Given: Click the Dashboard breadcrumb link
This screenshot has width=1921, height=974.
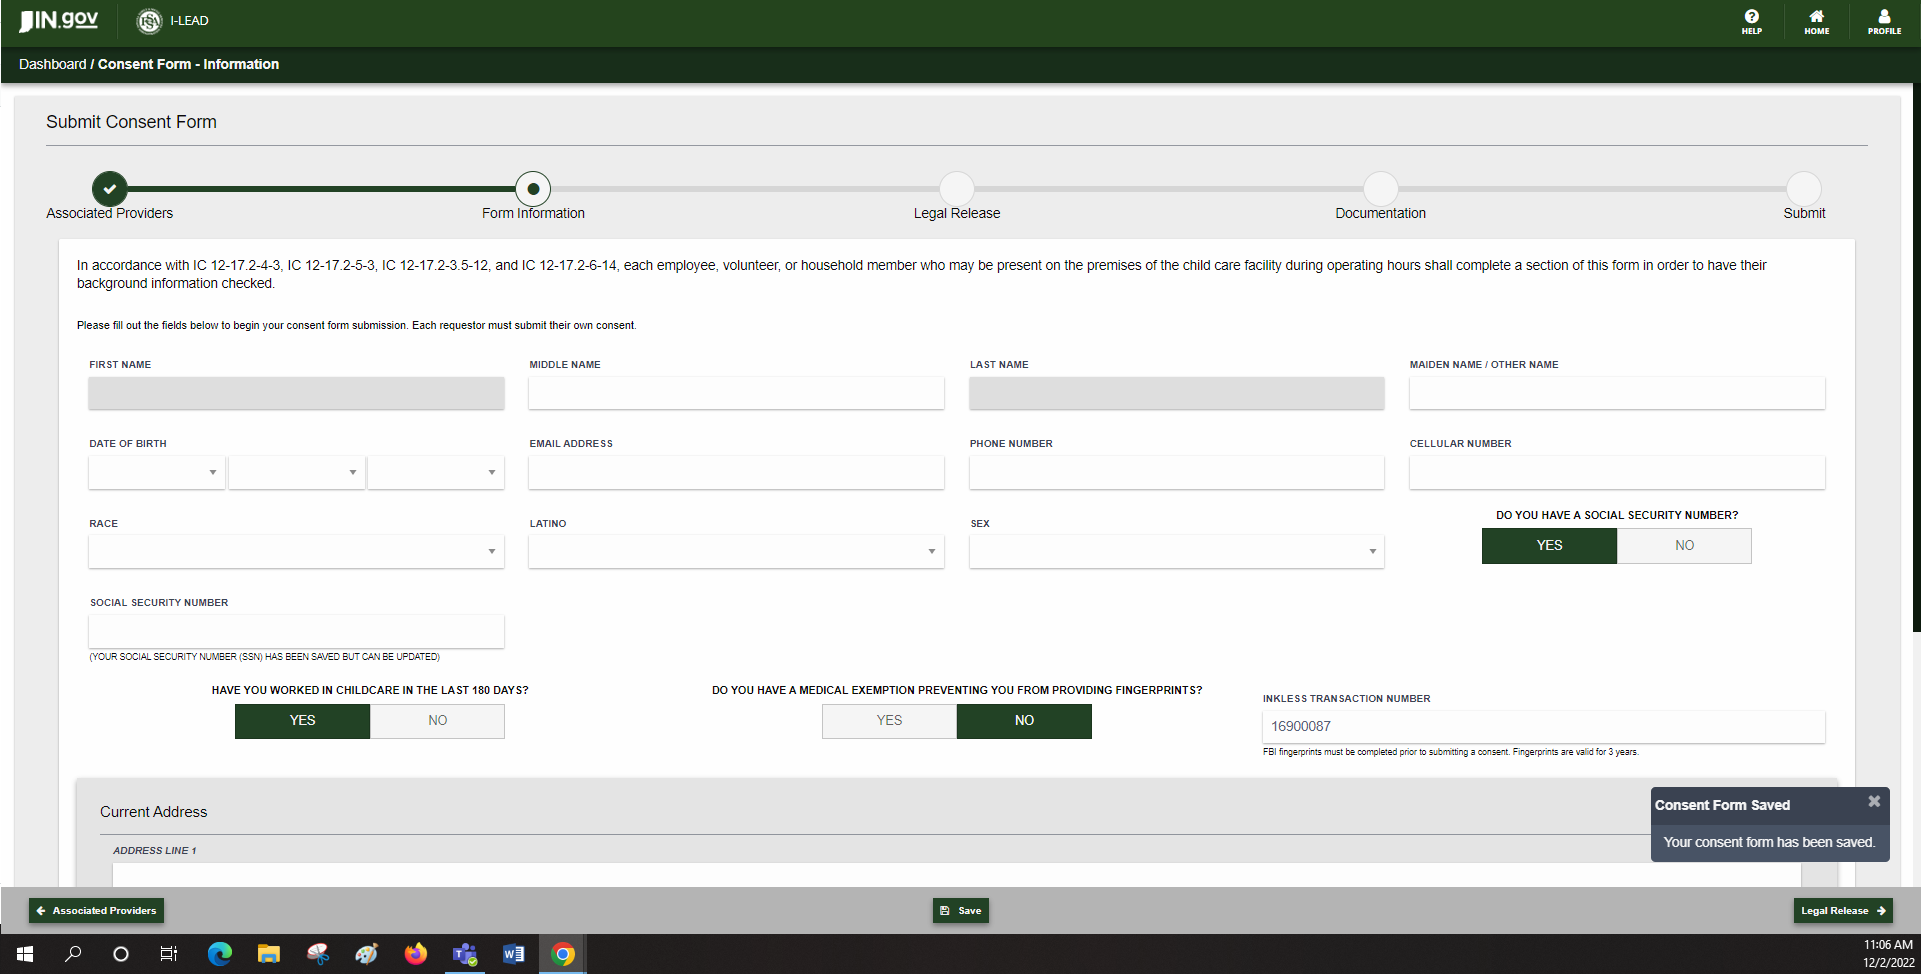Looking at the screenshot, I should pyautogui.click(x=52, y=64).
